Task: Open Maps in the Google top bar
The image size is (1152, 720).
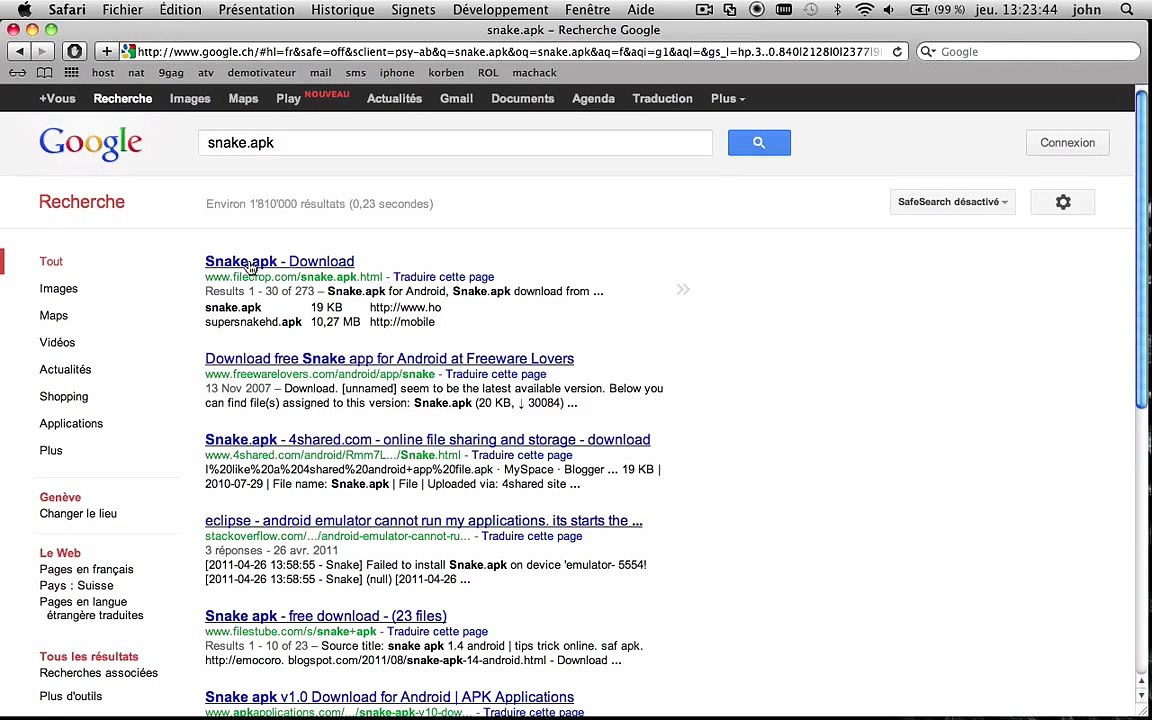Action: pos(243,98)
